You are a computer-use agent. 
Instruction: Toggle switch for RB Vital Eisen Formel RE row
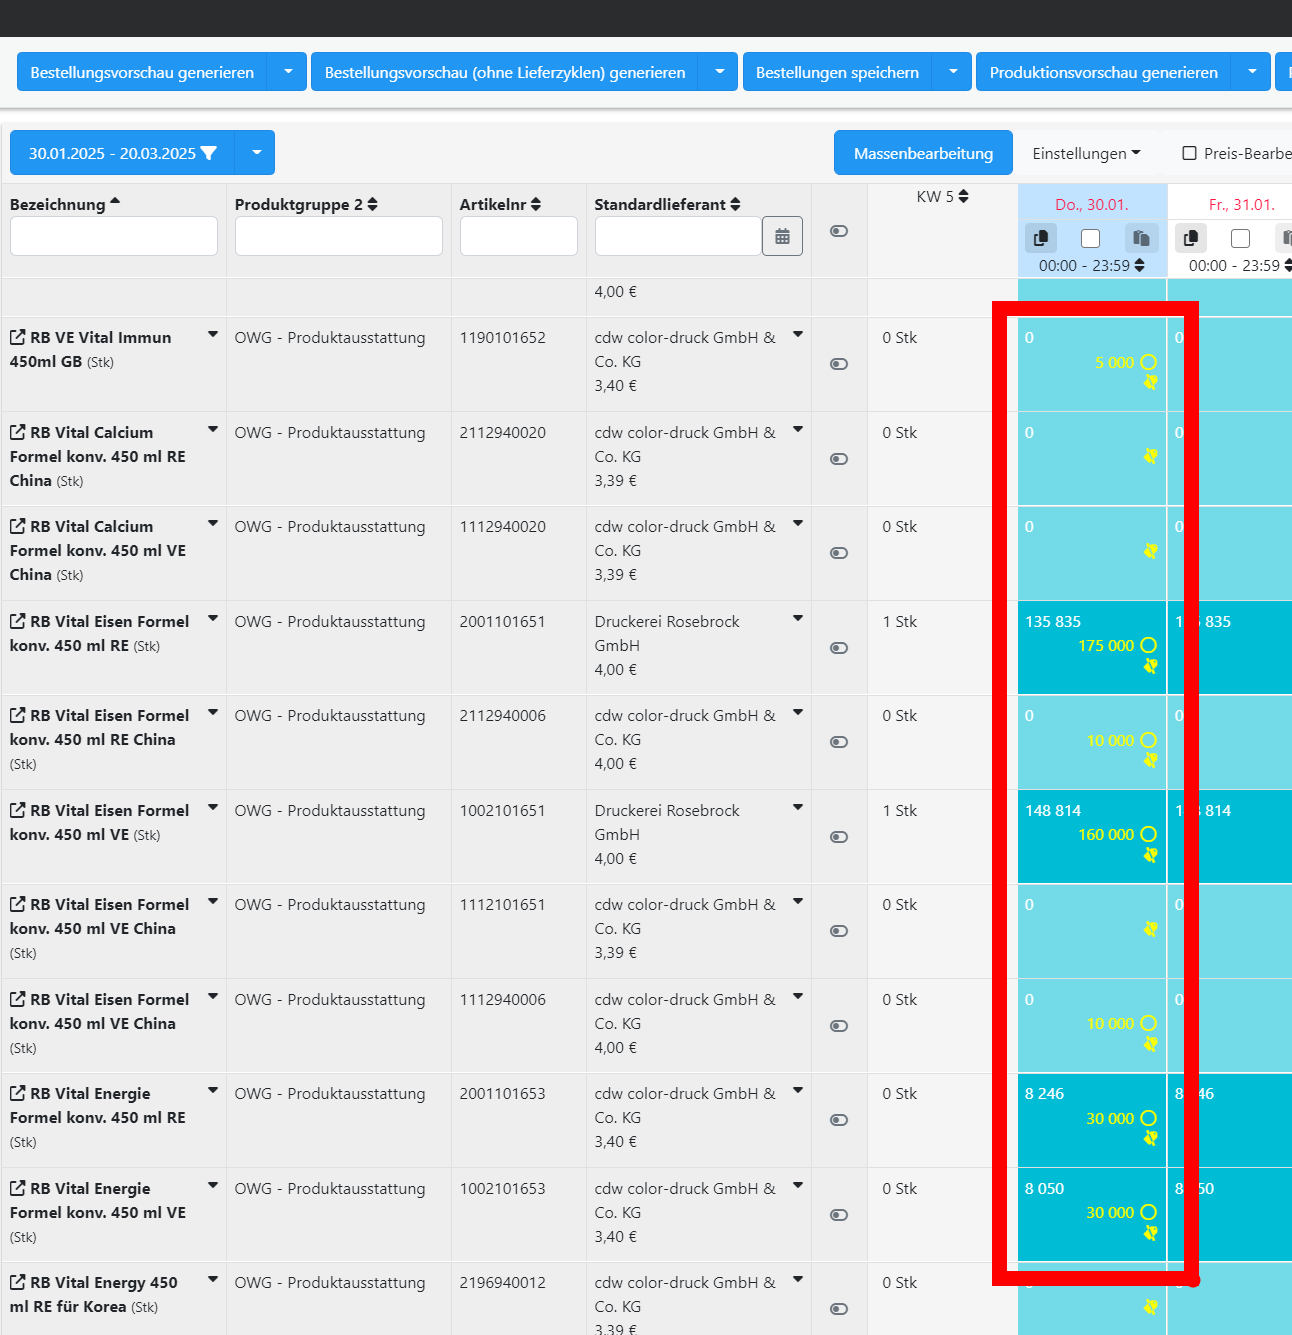839,648
